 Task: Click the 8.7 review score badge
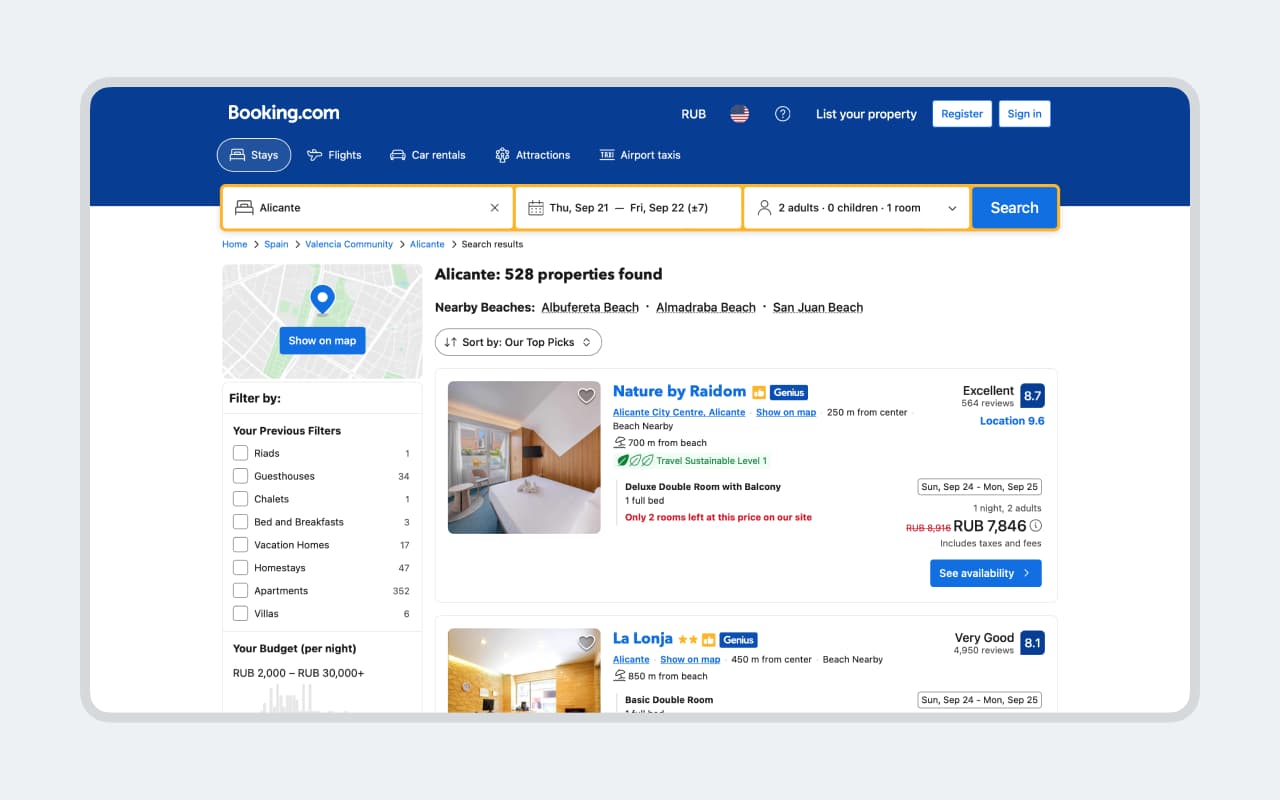pos(1032,395)
